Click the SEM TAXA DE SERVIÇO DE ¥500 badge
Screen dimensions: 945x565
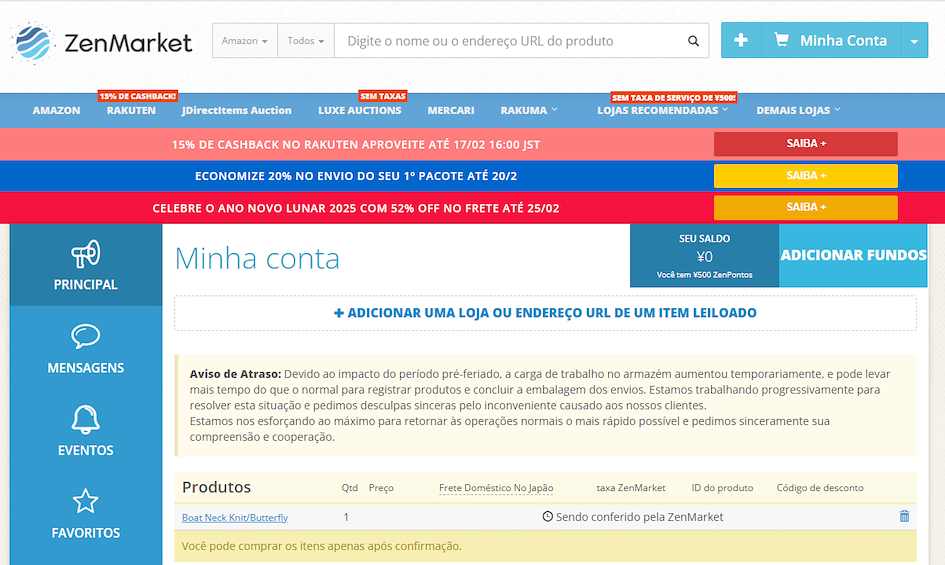(x=674, y=97)
